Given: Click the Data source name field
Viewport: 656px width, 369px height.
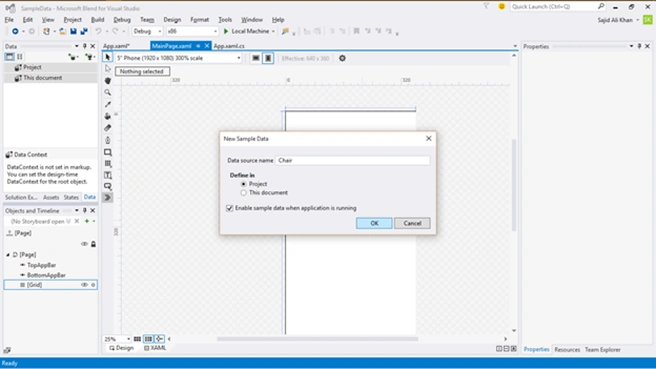Looking at the screenshot, I should [352, 161].
